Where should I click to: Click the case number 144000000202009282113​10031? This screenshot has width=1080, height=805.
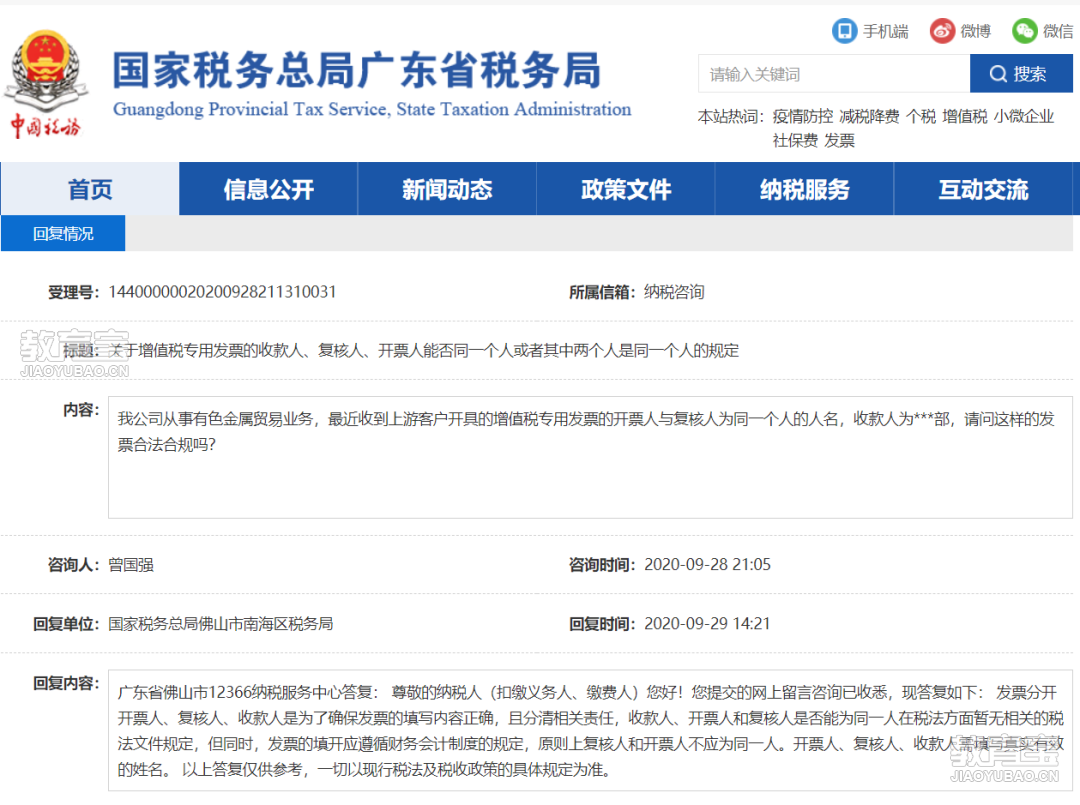(222, 292)
